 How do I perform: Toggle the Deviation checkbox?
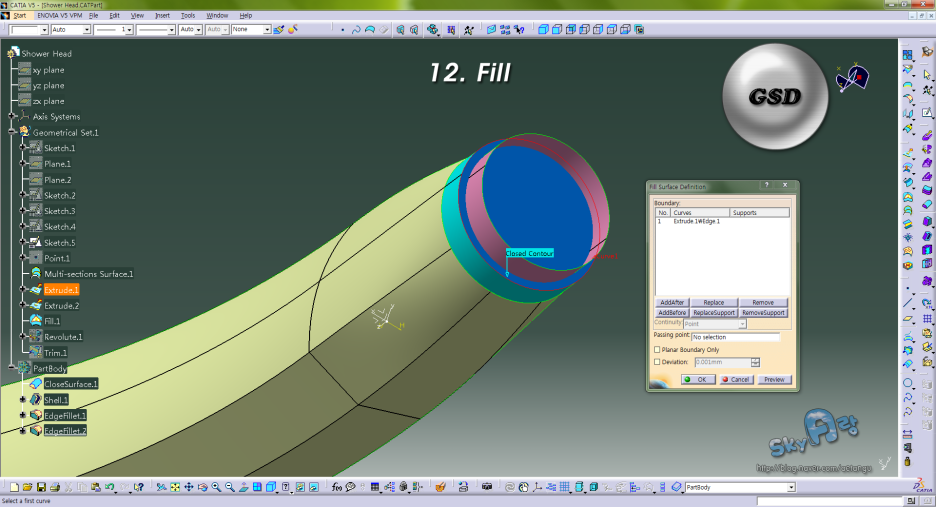[x=657, y=362]
